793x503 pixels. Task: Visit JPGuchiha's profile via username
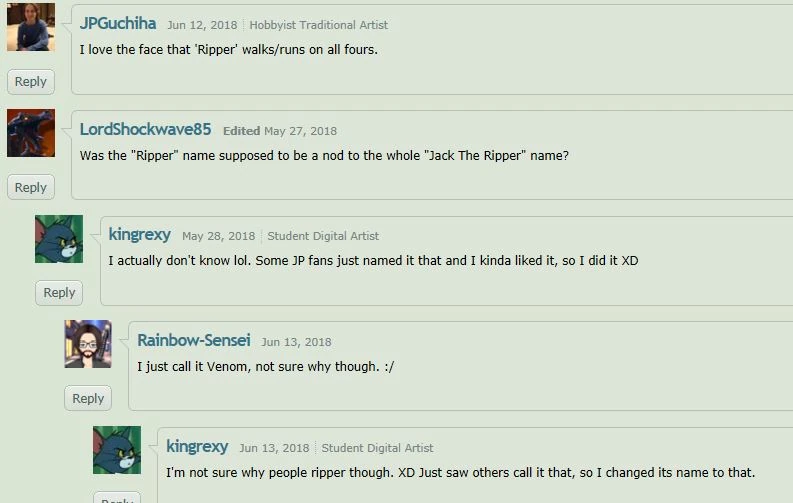(118, 23)
